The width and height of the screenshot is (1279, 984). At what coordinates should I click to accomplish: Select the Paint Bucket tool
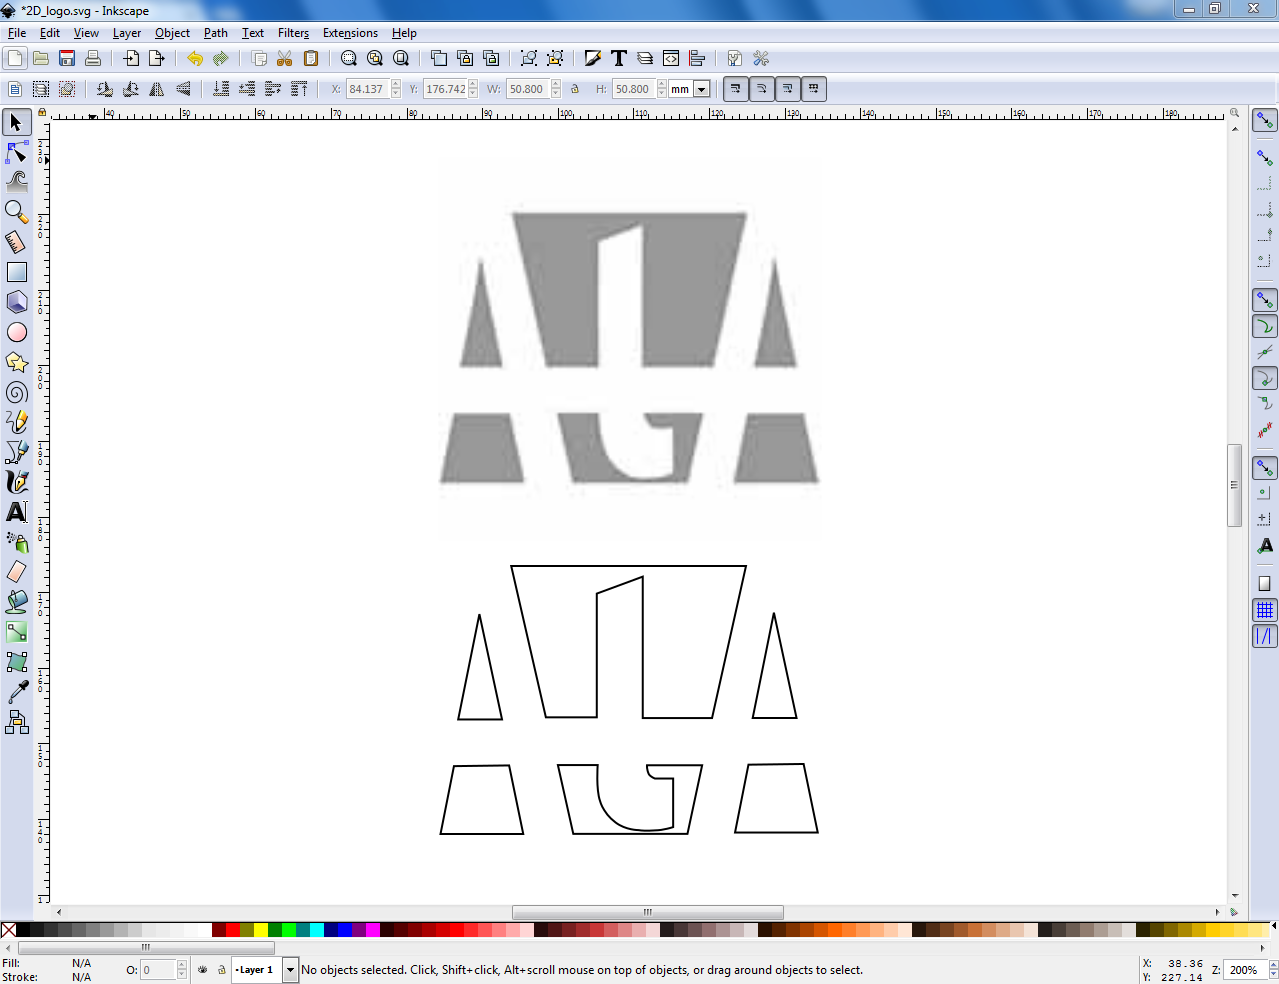tap(17, 602)
